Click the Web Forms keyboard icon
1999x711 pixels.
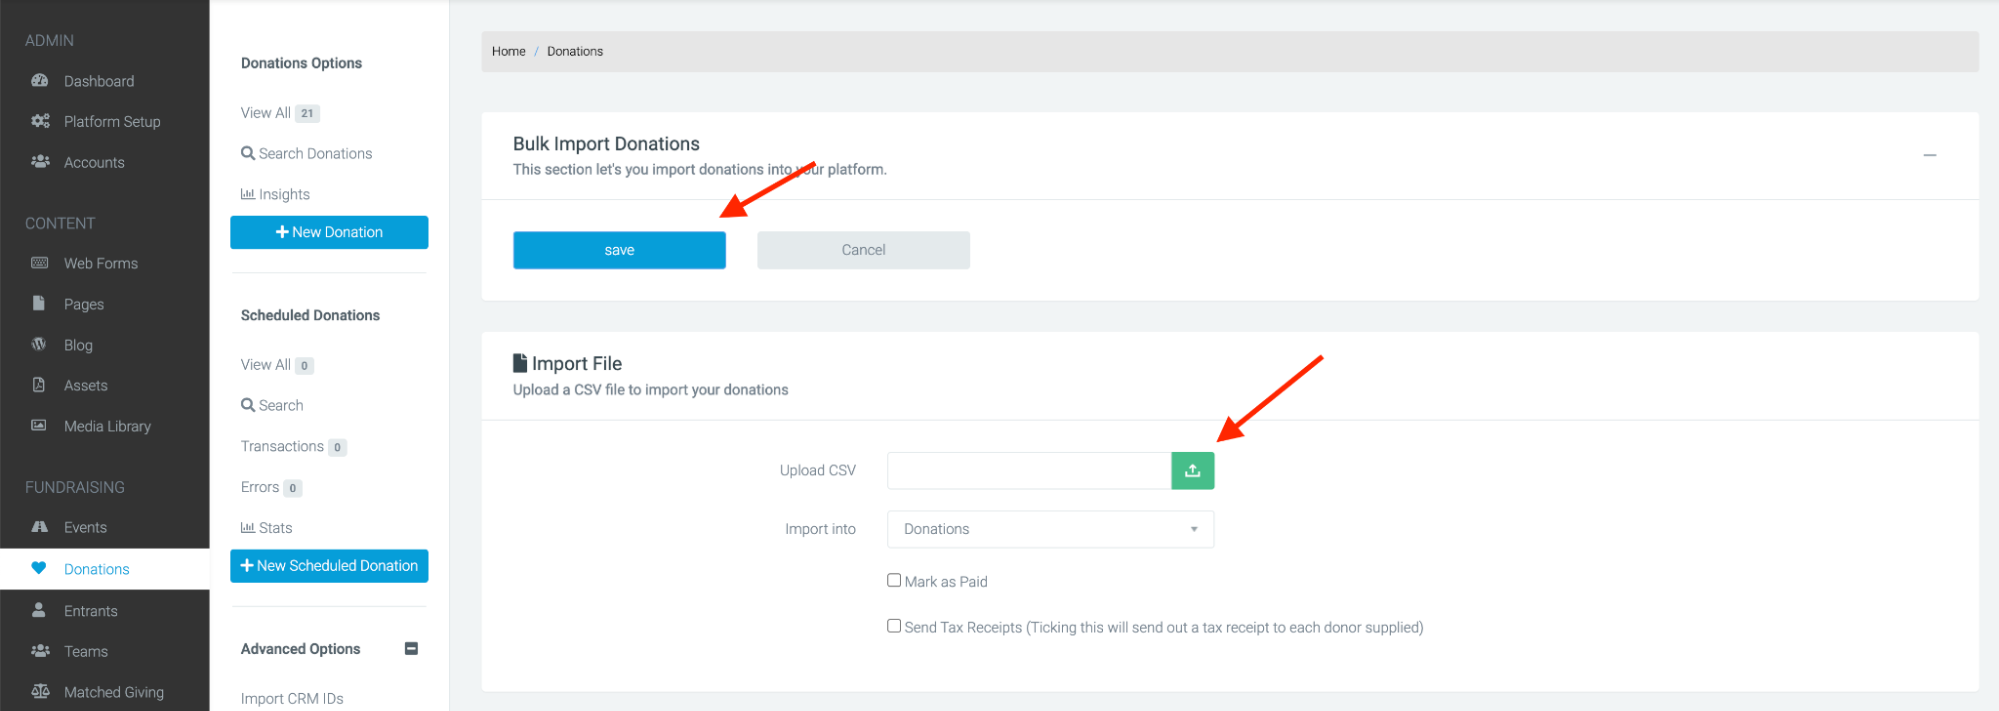click(x=40, y=263)
